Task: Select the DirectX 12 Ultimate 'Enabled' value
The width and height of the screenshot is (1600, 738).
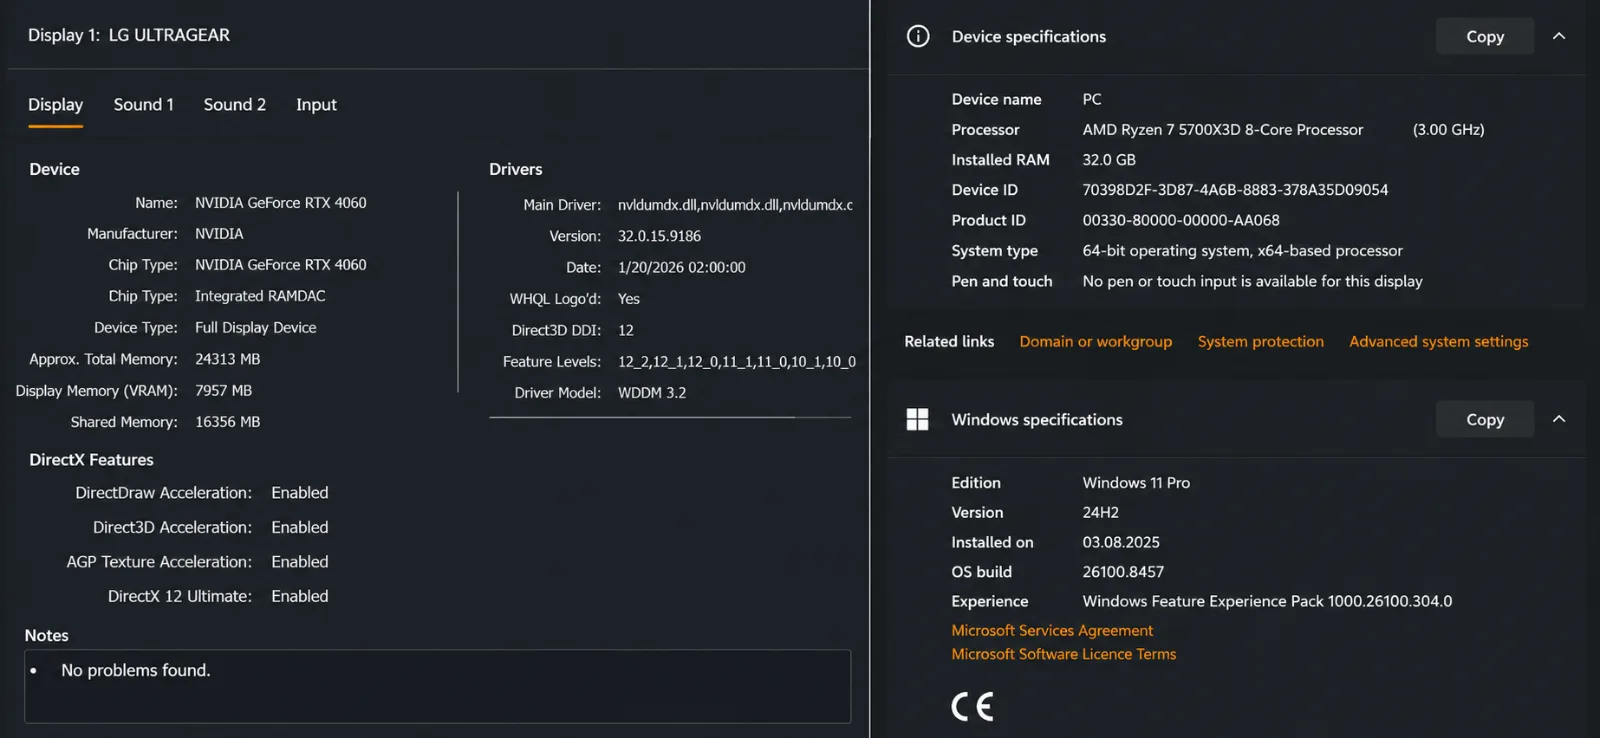Action: click(300, 596)
